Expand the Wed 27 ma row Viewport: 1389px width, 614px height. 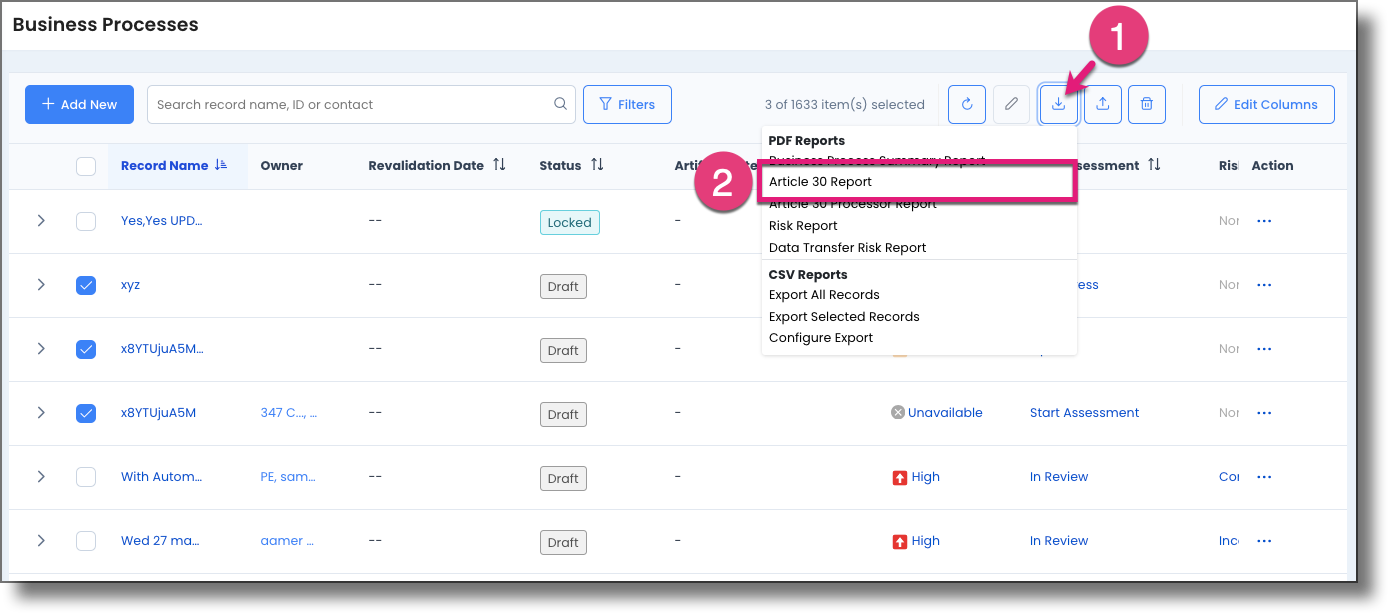tap(41, 541)
